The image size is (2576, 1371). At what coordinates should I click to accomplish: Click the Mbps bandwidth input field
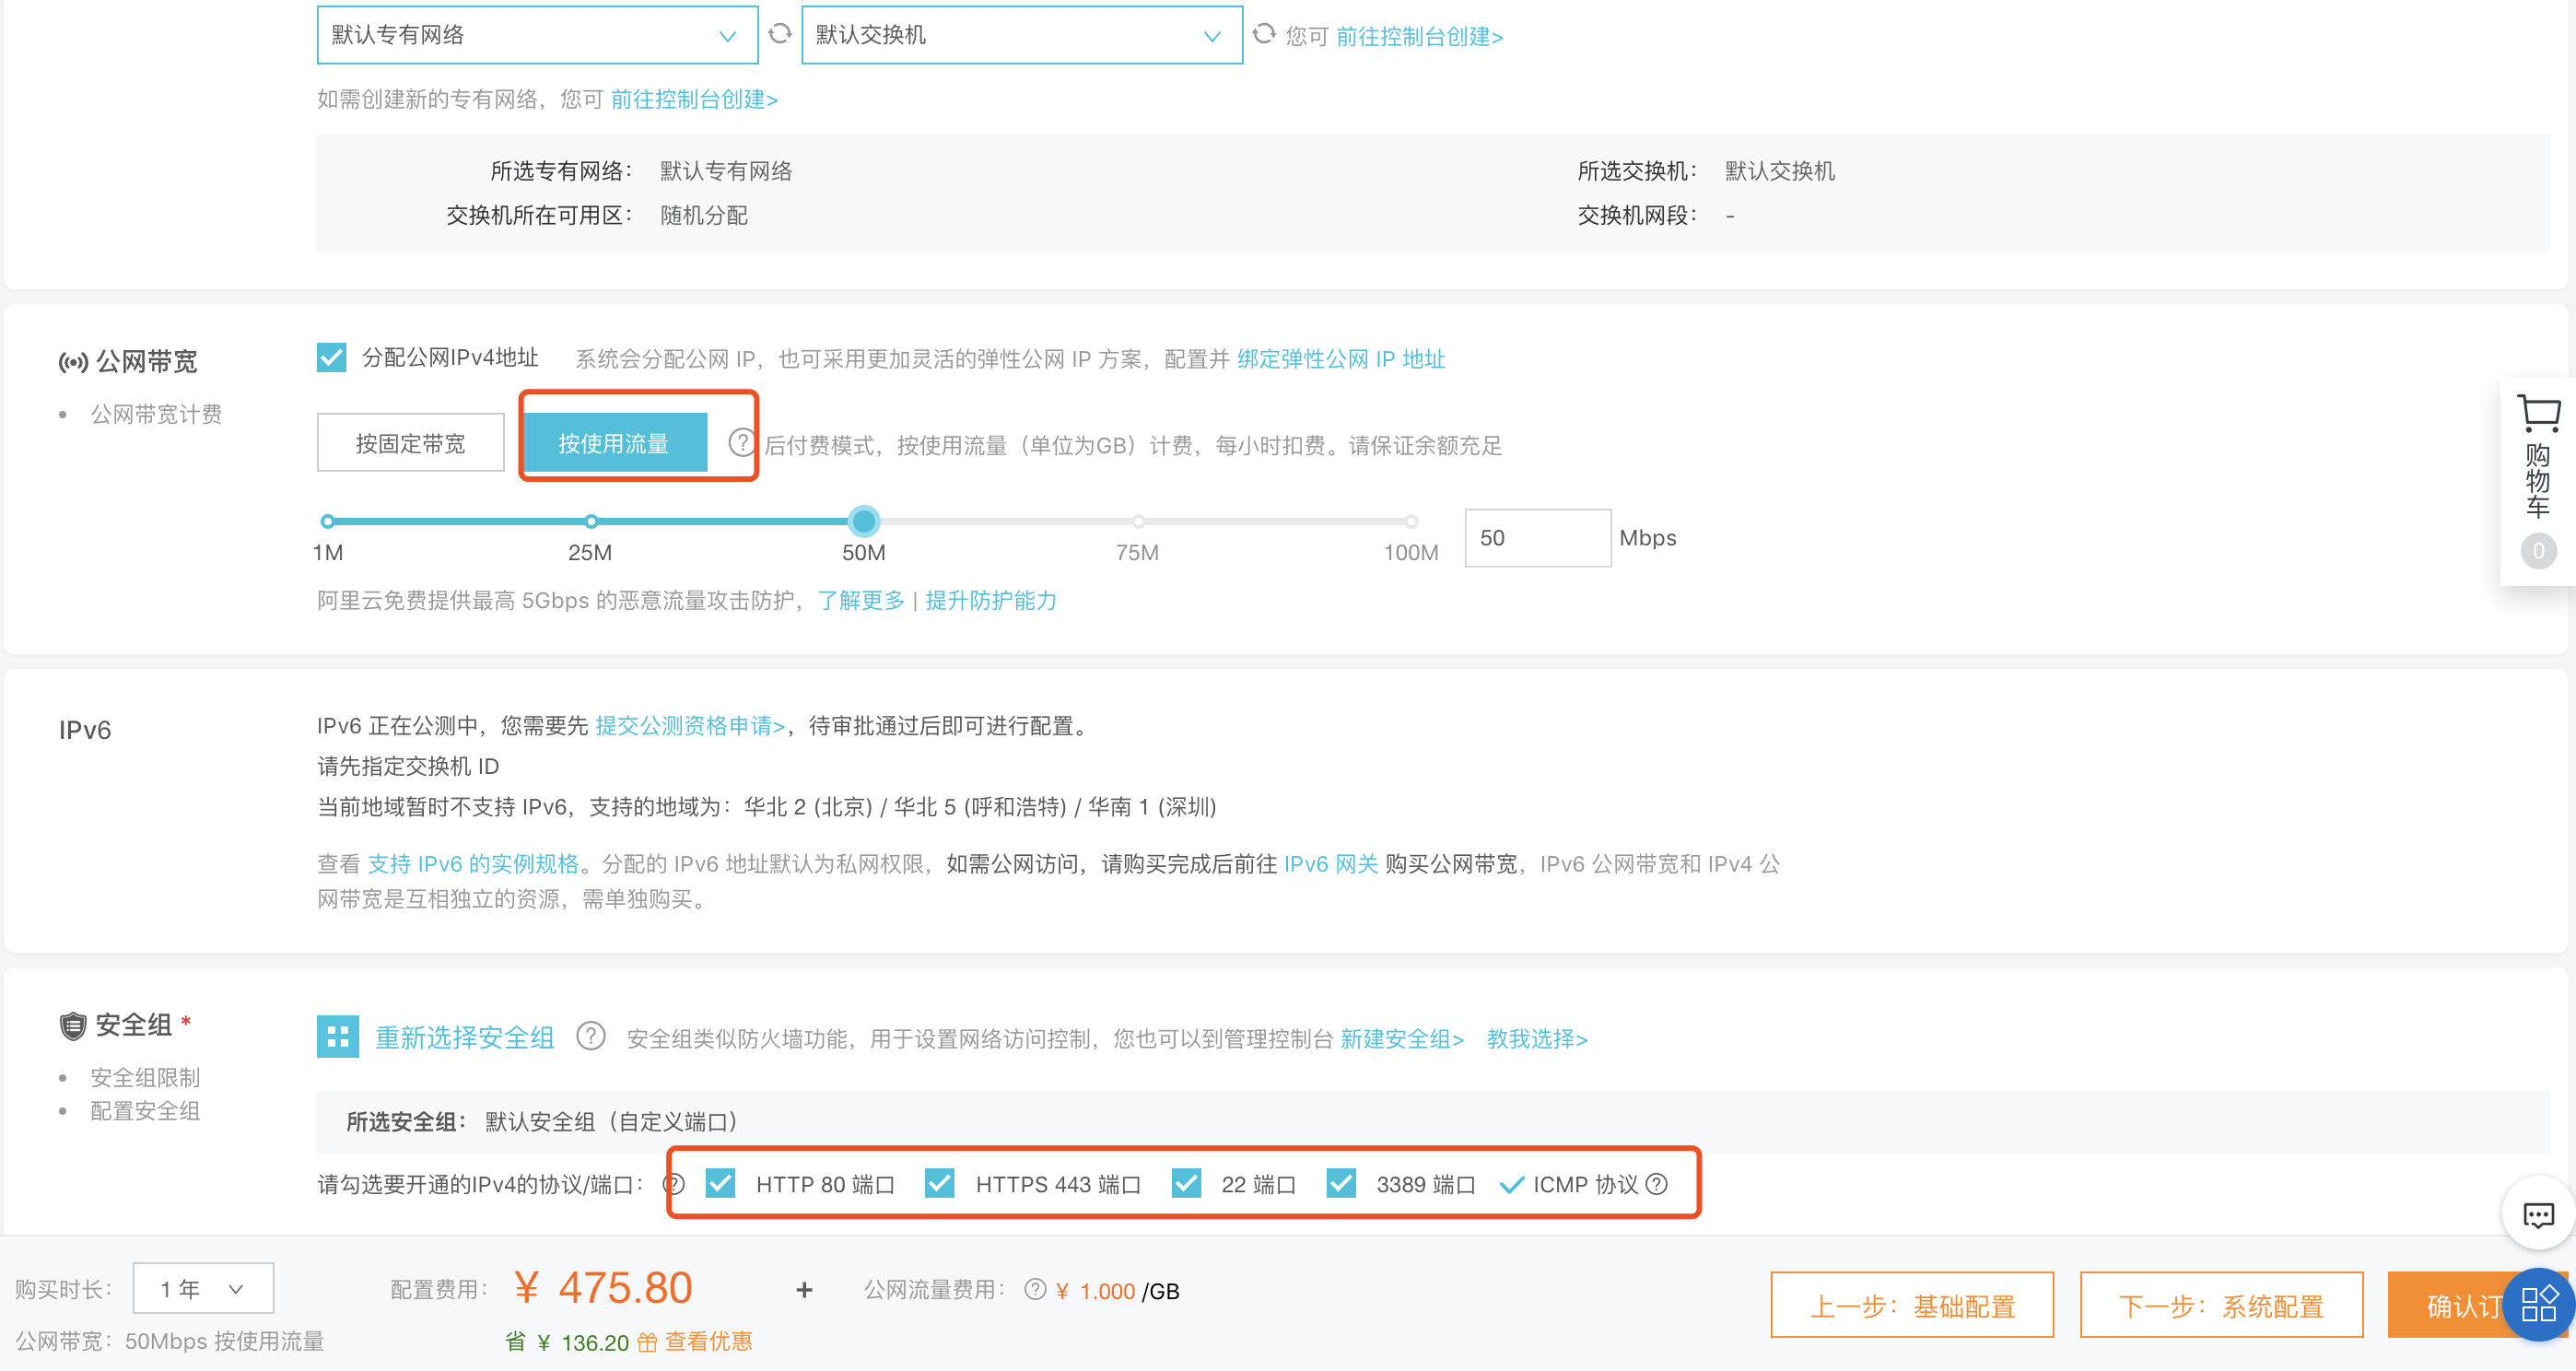click(1537, 537)
